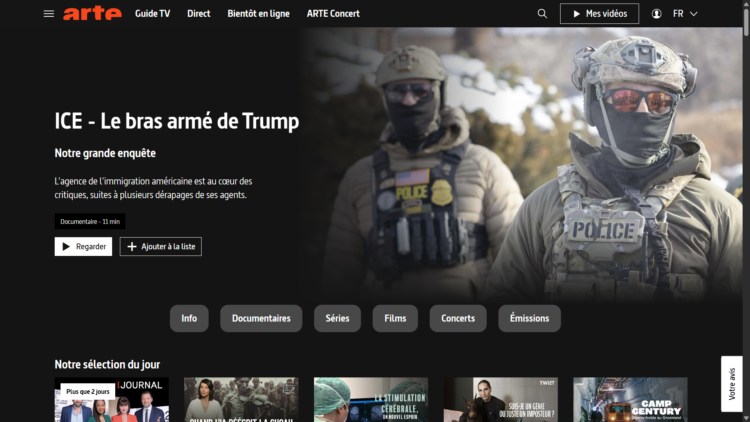Select the Documentaires category pill
The image size is (750, 422).
261,318
